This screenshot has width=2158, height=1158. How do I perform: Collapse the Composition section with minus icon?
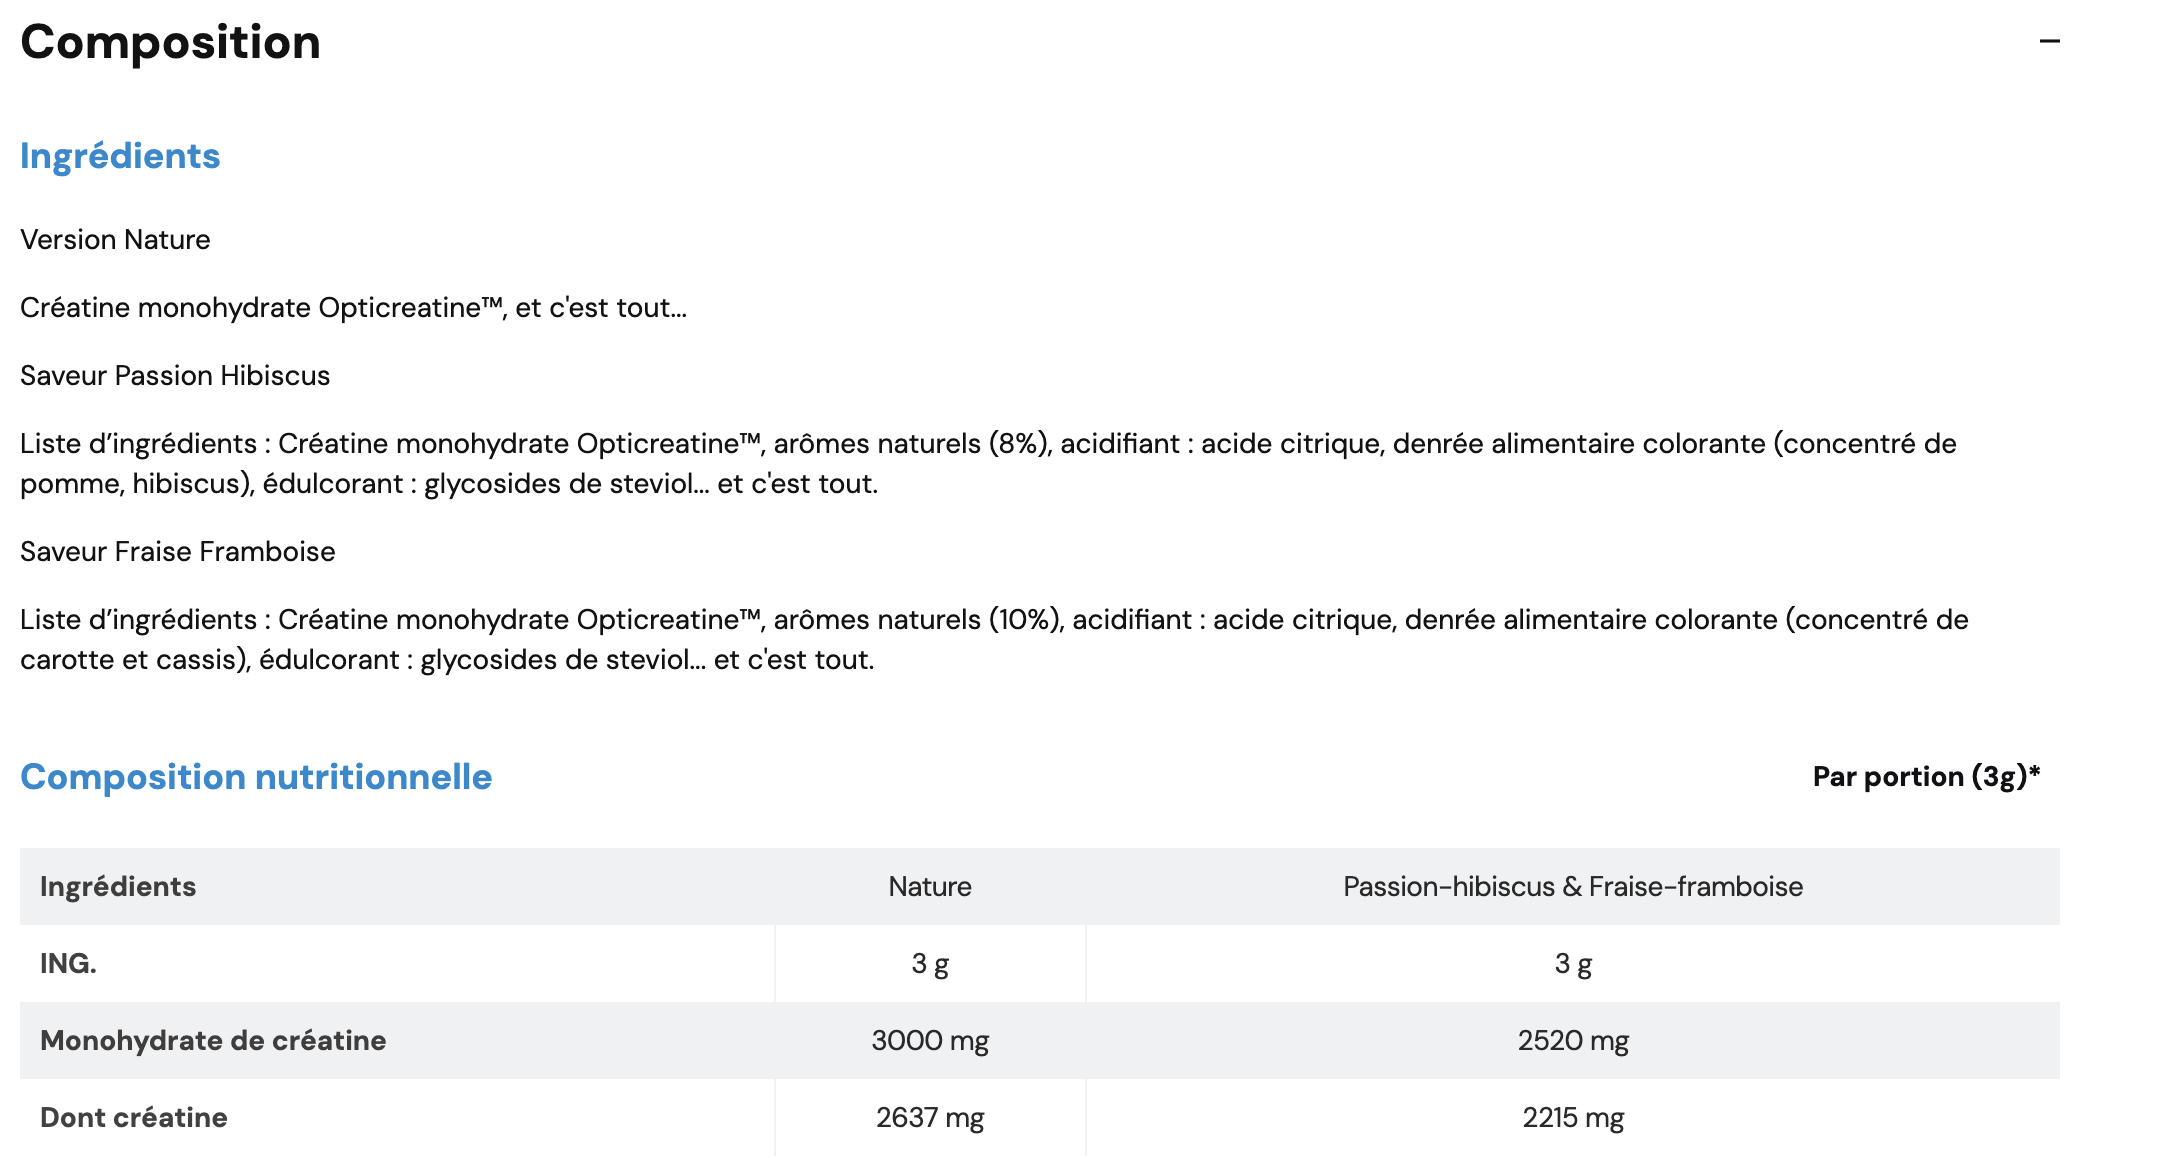[x=2049, y=42]
